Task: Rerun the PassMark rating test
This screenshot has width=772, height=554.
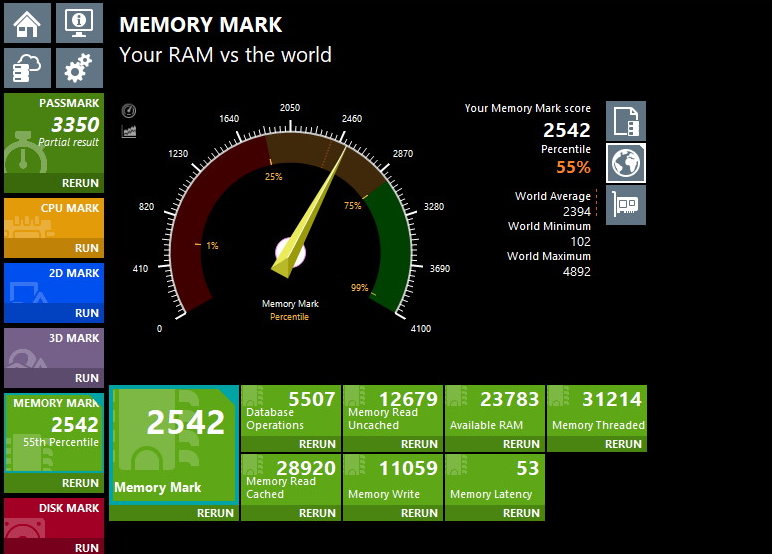Action: (54, 183)
